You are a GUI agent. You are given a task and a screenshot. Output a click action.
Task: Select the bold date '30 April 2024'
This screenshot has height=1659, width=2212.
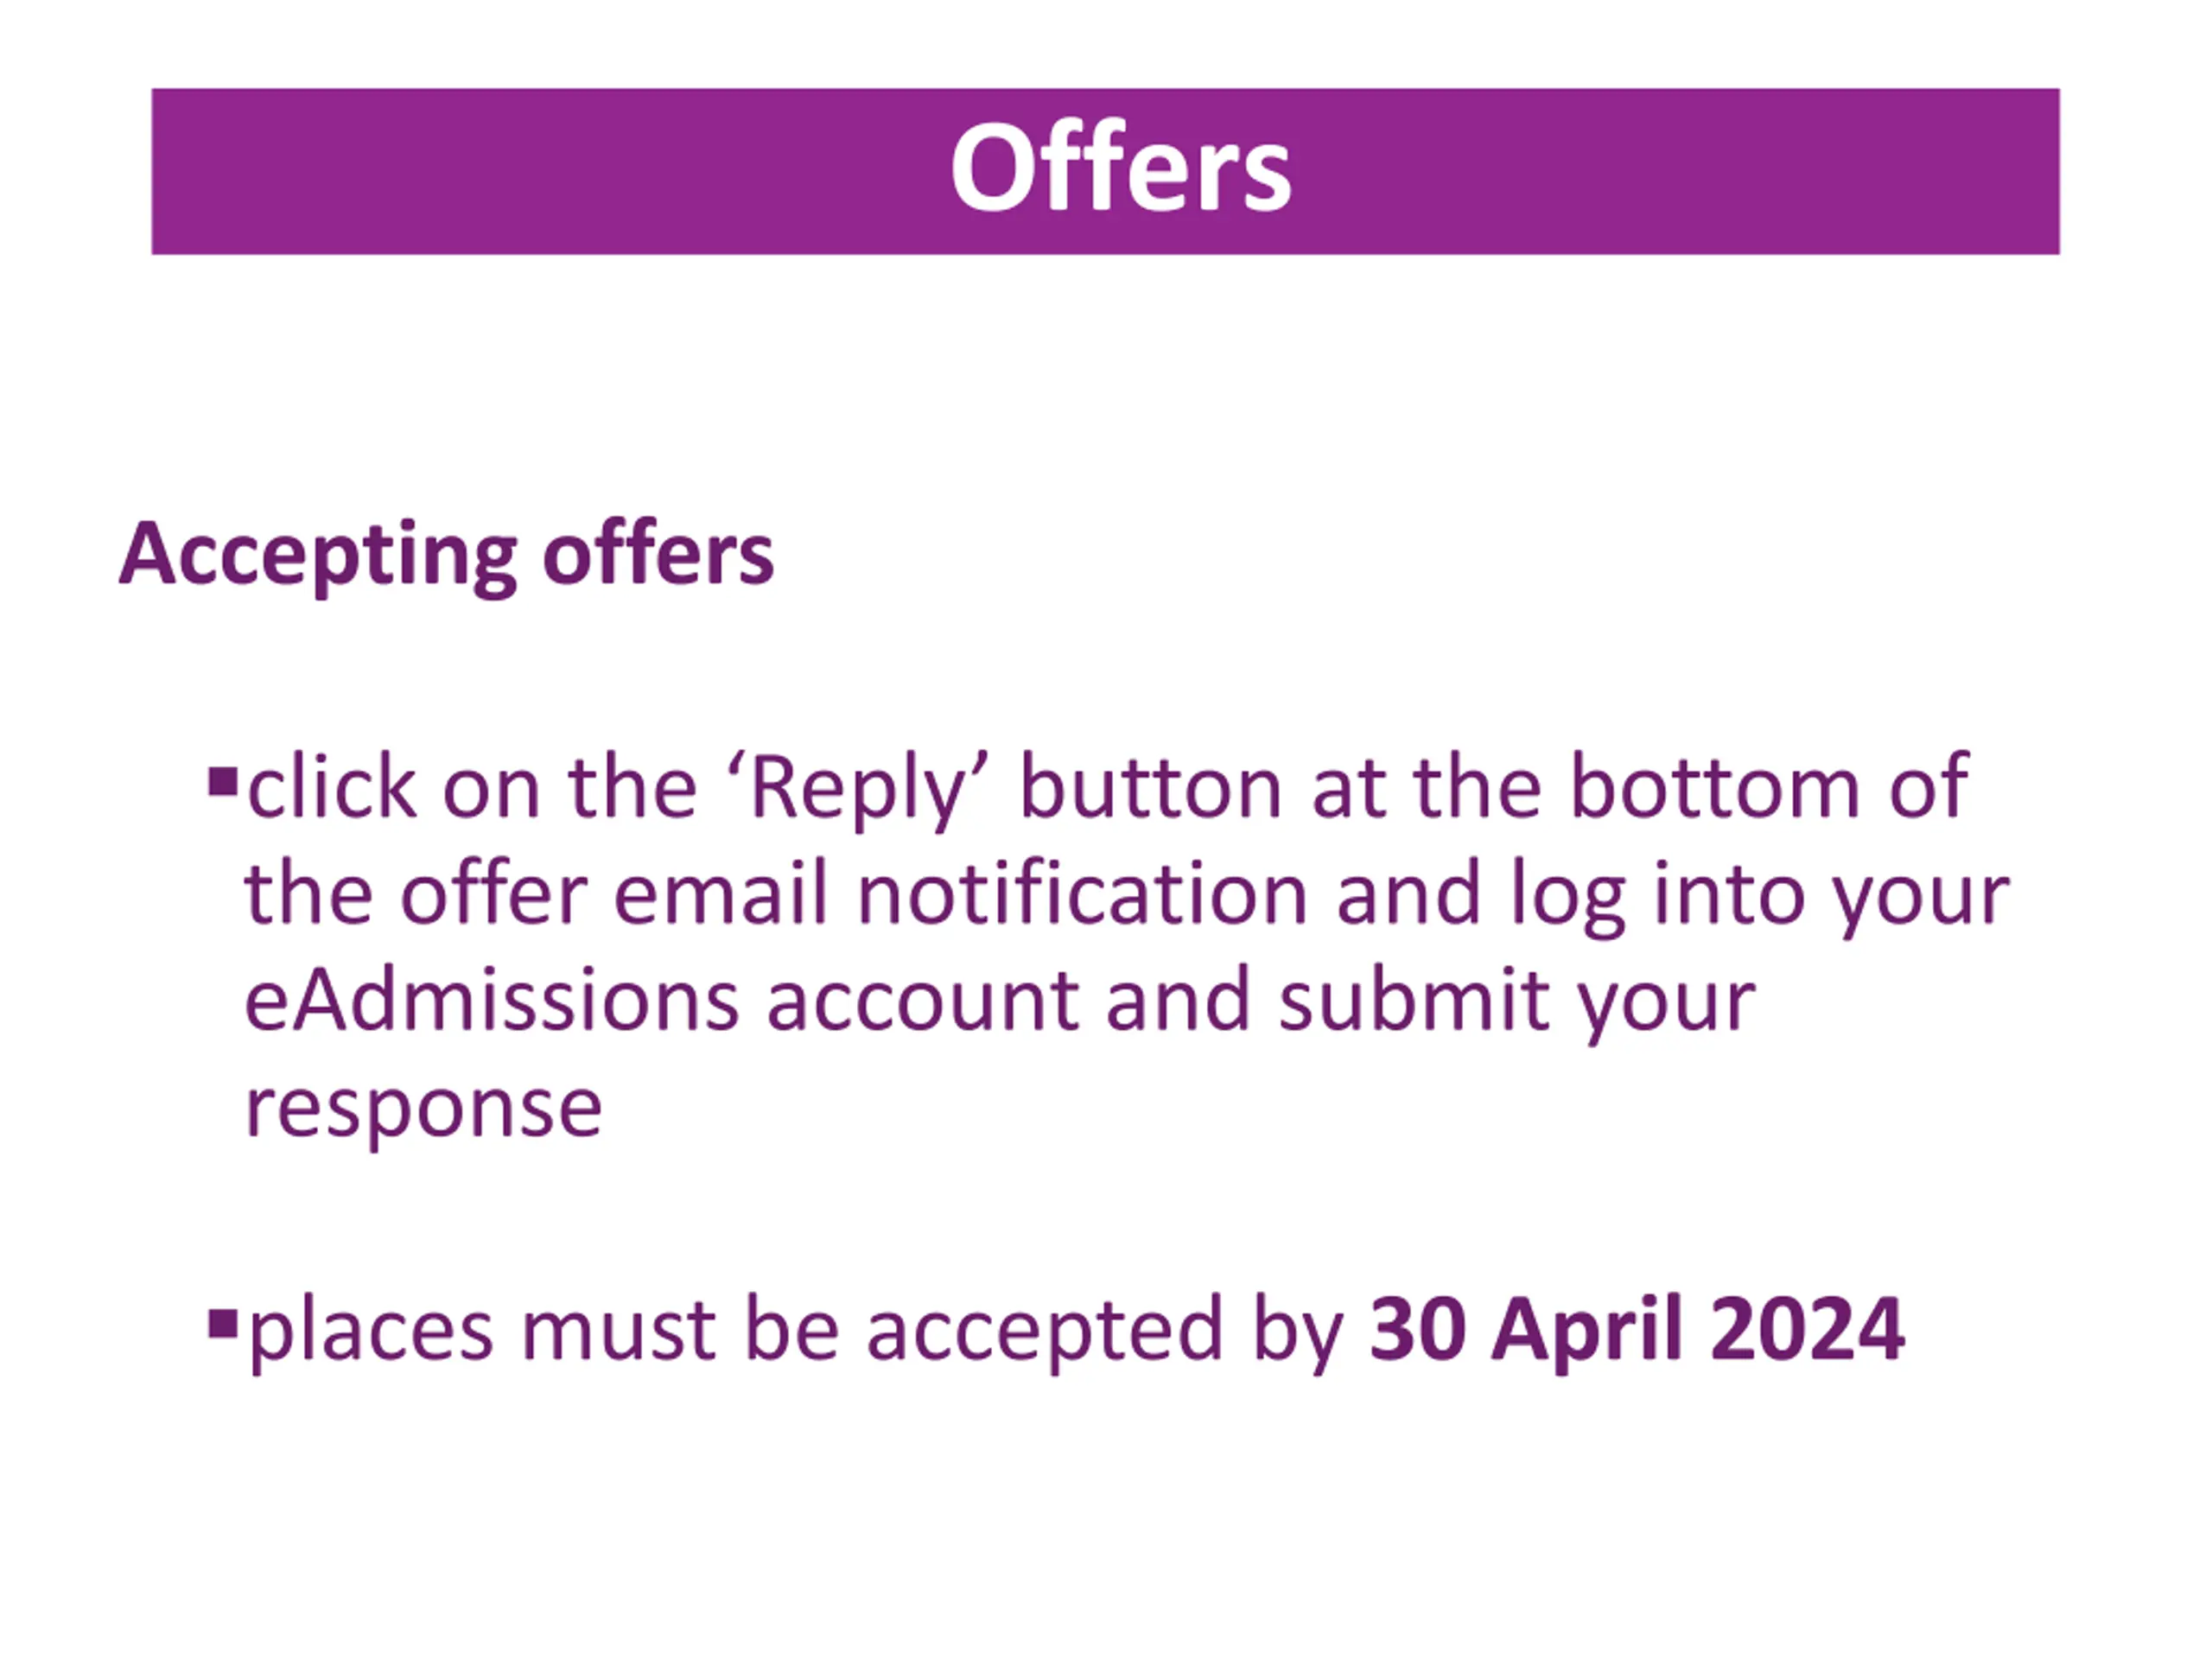[x=1637, y=1330]
